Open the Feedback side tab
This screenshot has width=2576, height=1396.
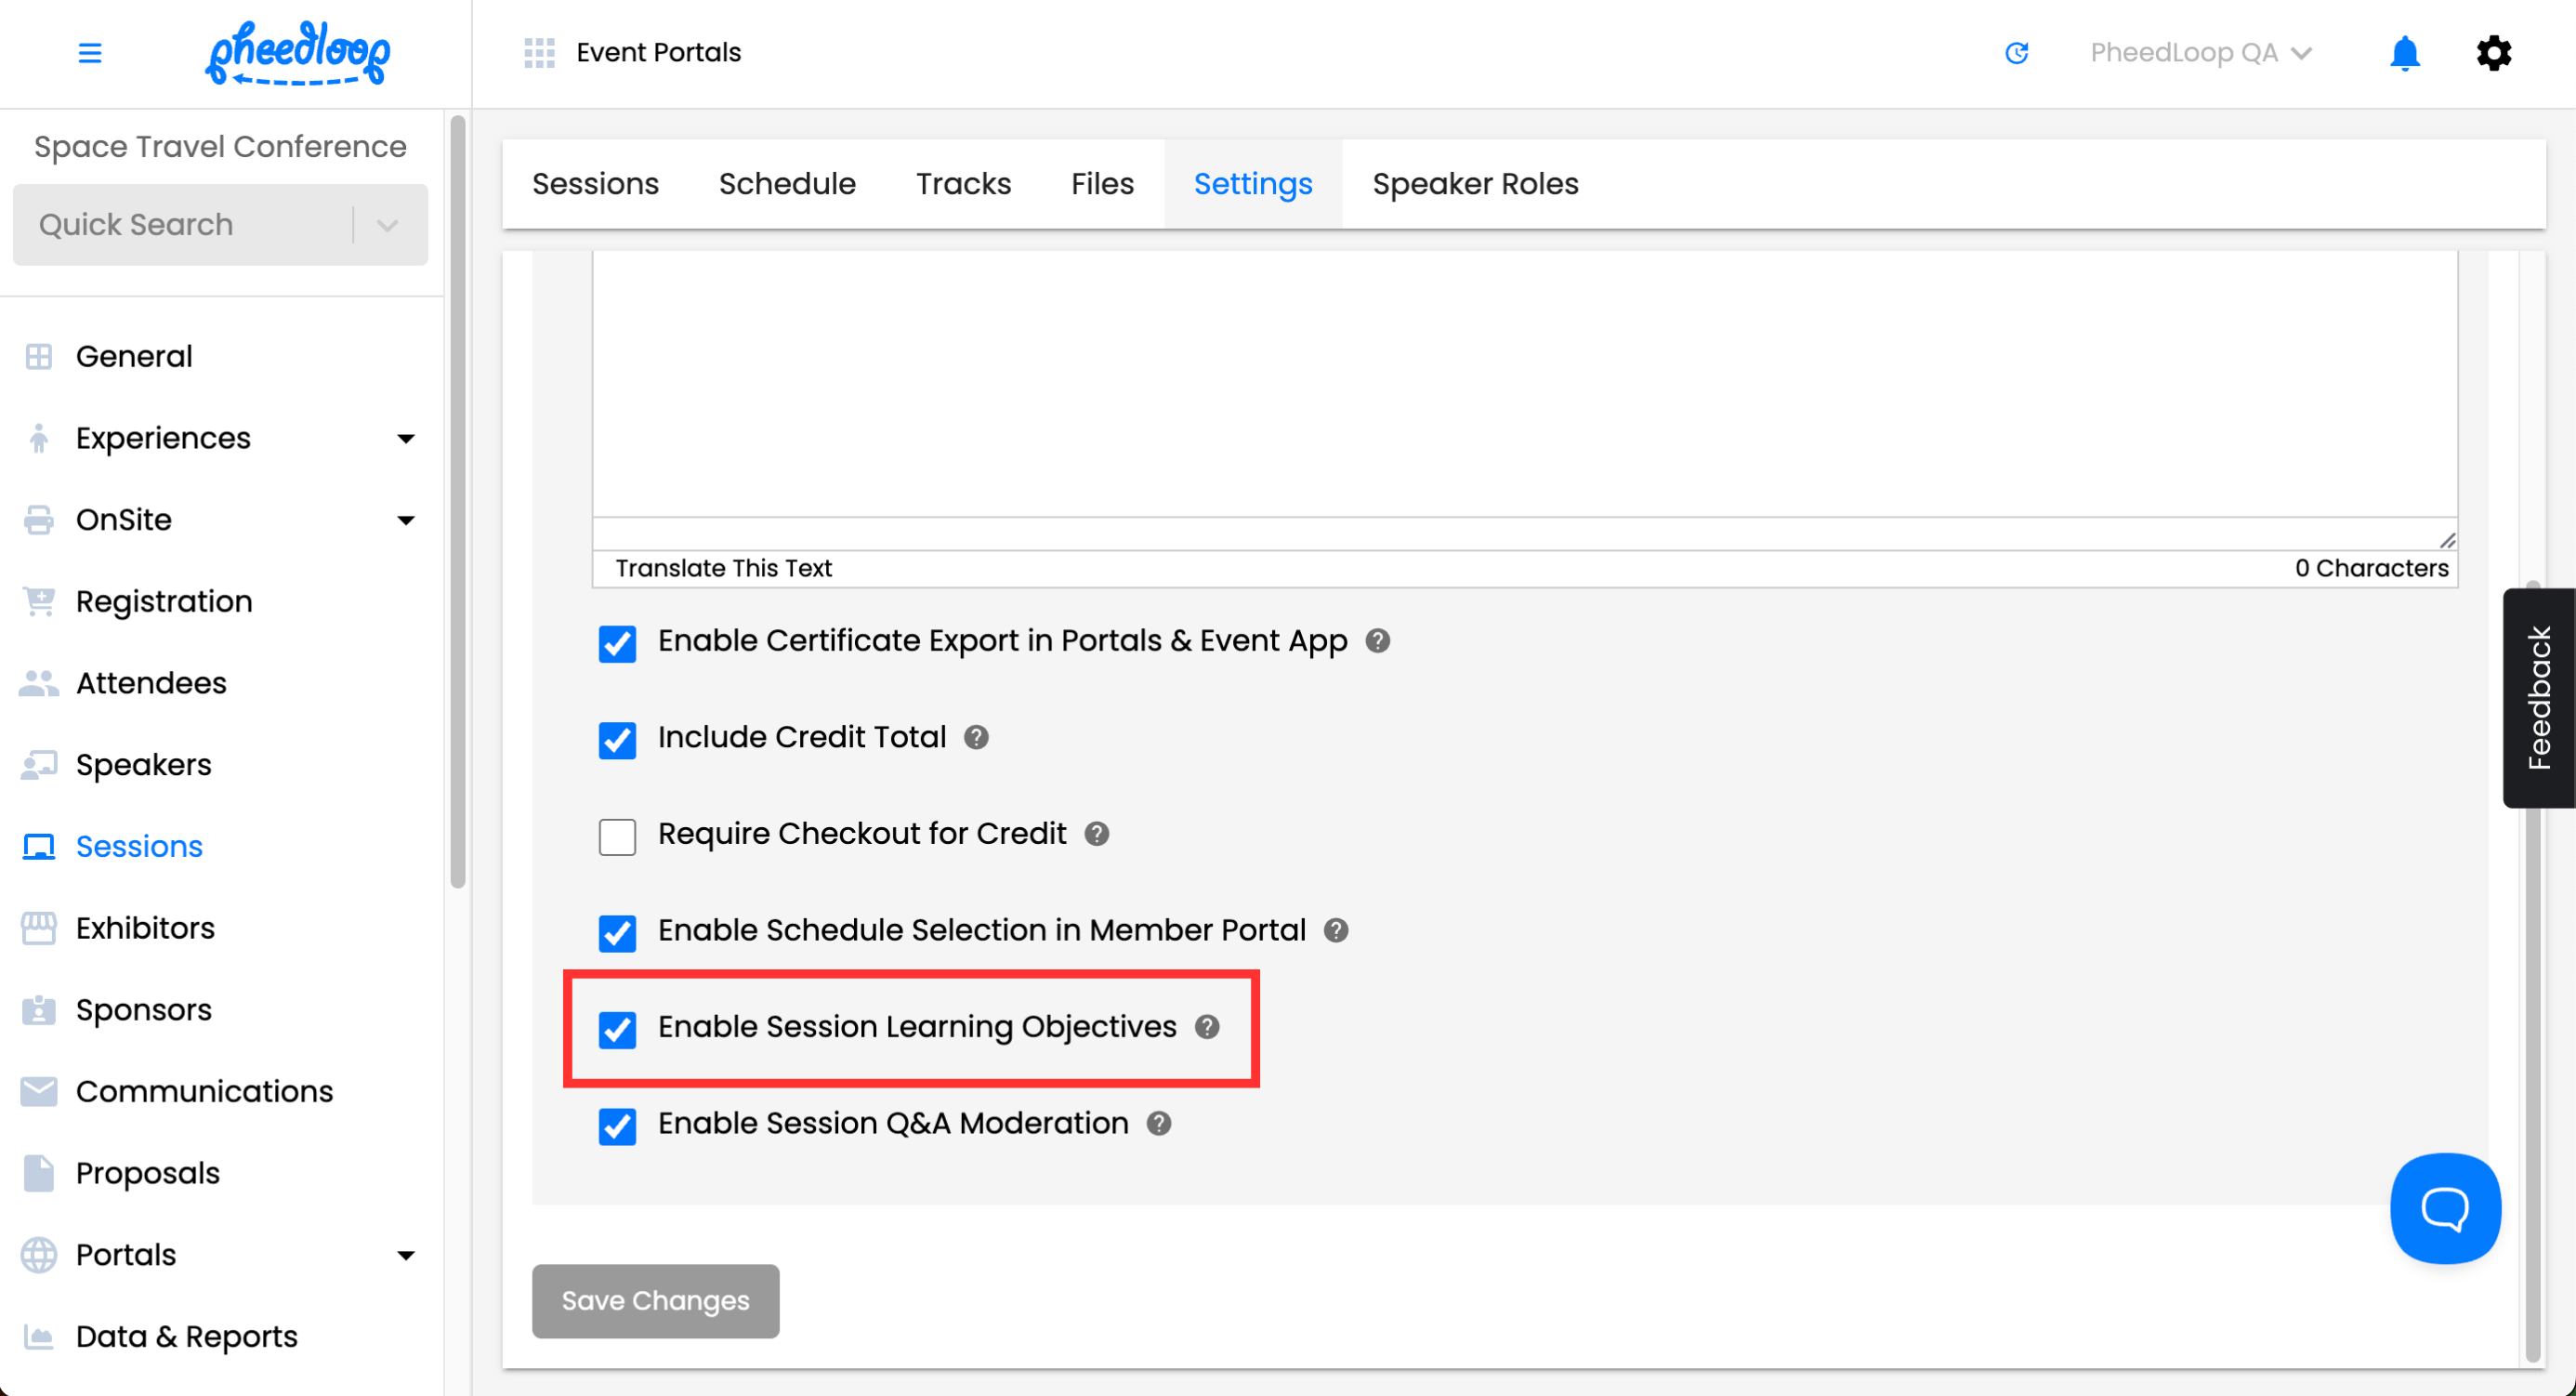(x=2538, y=698)
